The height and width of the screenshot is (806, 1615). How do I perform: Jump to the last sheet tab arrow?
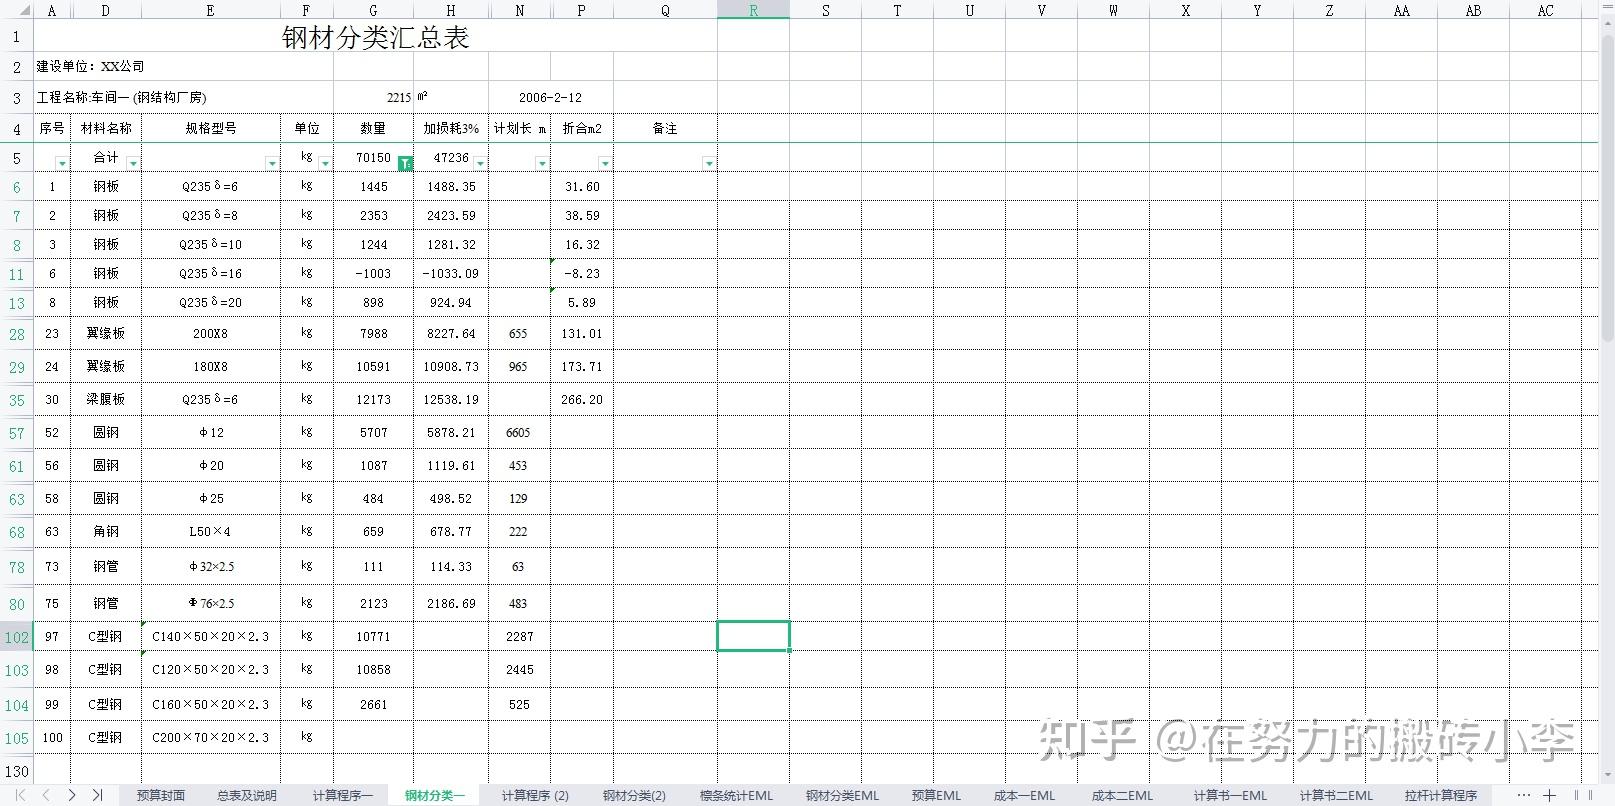(97, 795)
